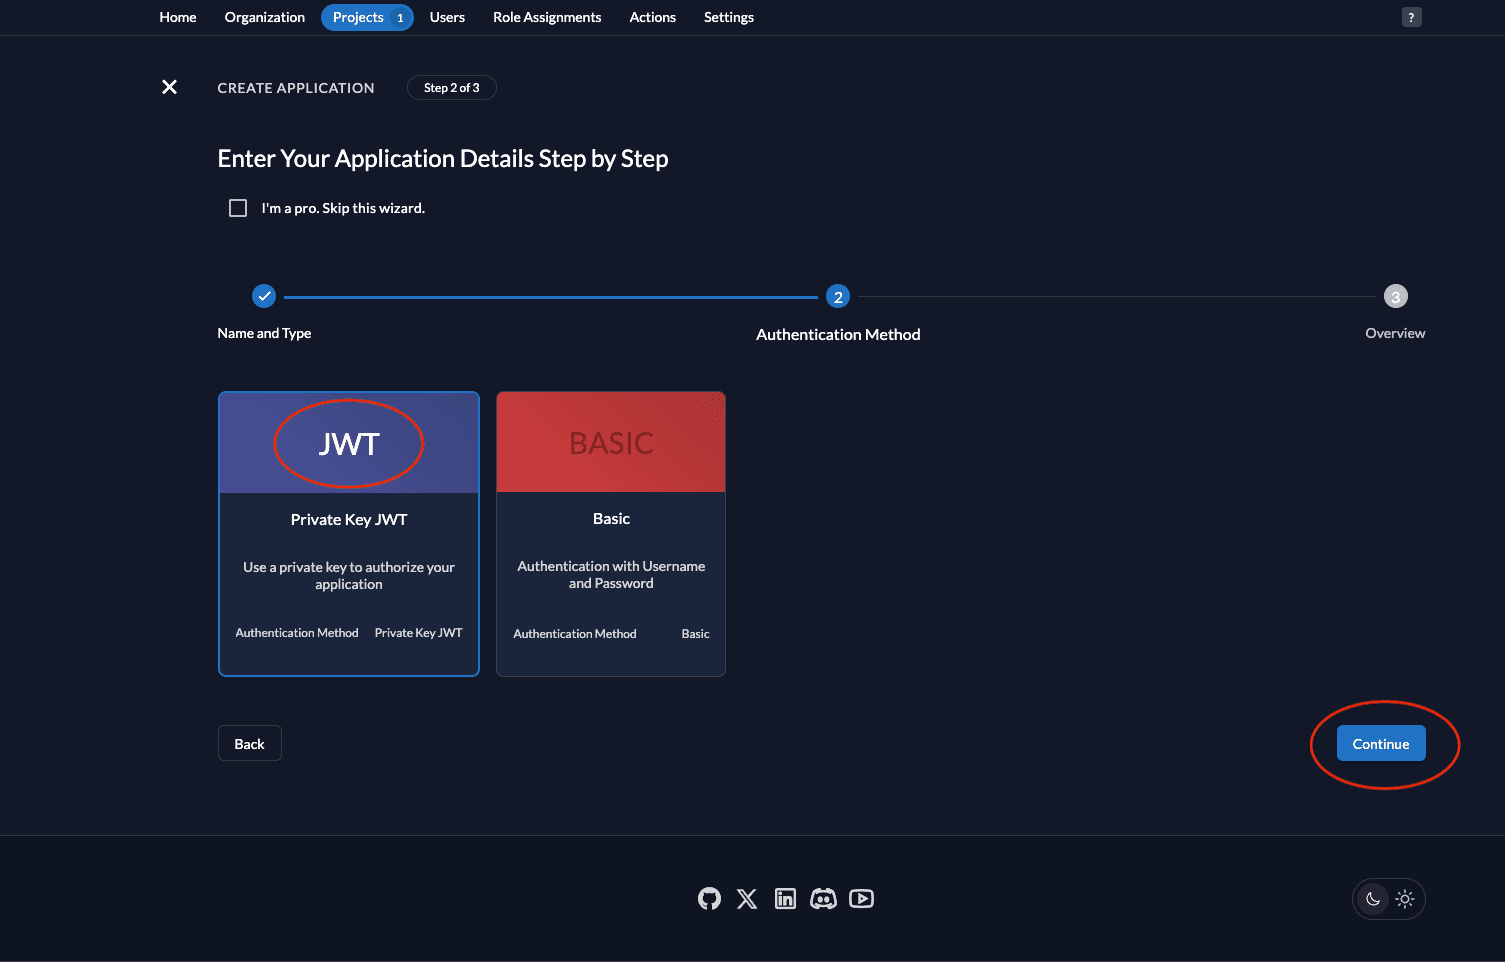Switch to dark mode using moon icon
1505x962 pixels.
tap(1373, 899)
